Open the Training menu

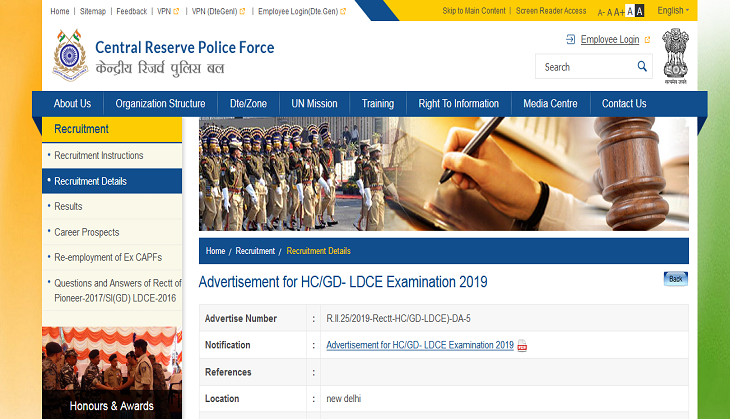[378, 103]
